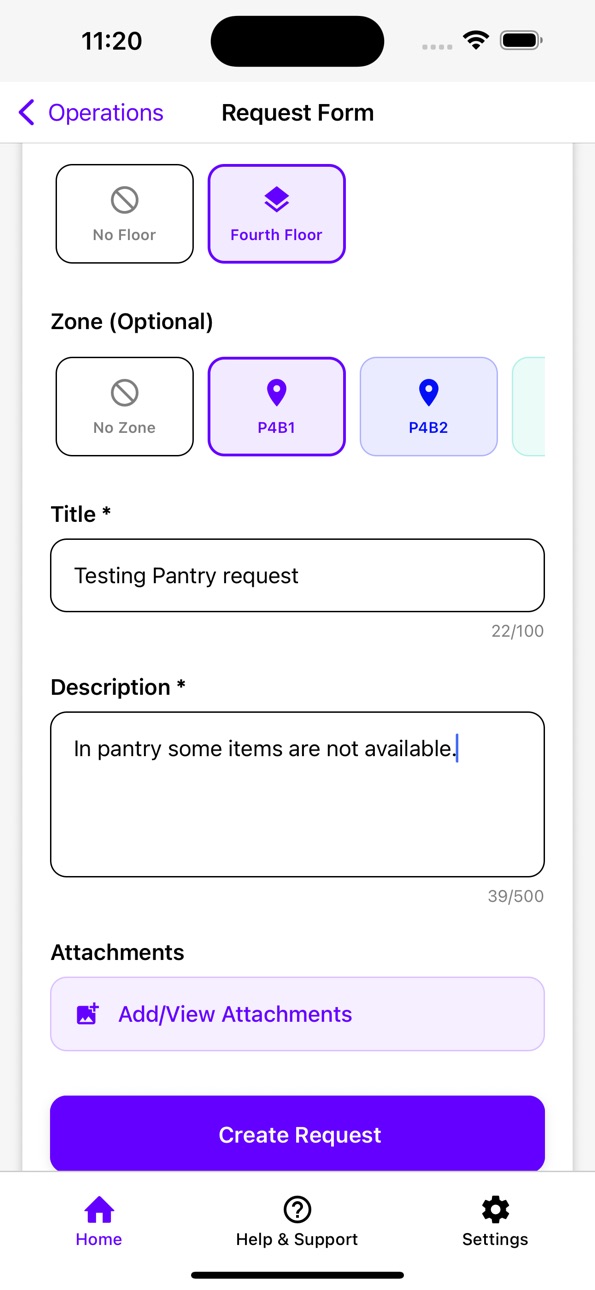The height and width of the screenshot is (1290, 595).
Task: Select the No Floor option
Action: [x=124, y=214]
